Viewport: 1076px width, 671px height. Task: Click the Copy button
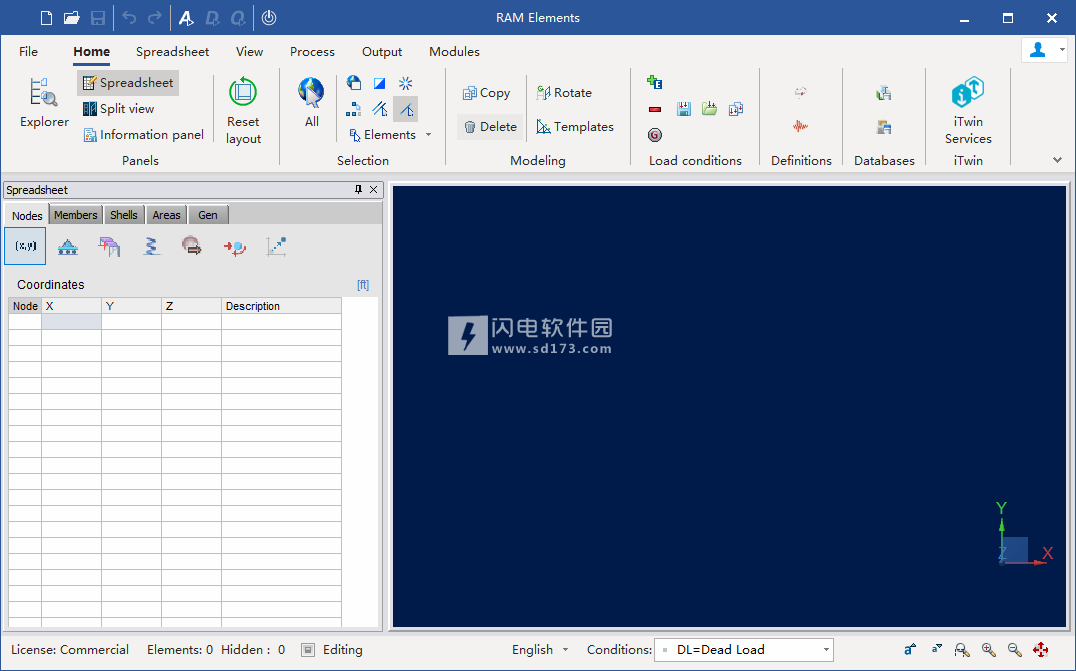tap(487, 93)
